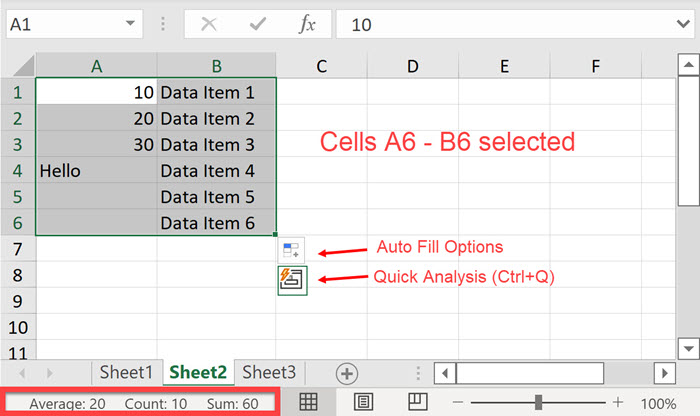The width and height of the screenshot is (700, 416).
Task: Open the Name Box dropdown arrow
Action: click(x=130, y=24)
